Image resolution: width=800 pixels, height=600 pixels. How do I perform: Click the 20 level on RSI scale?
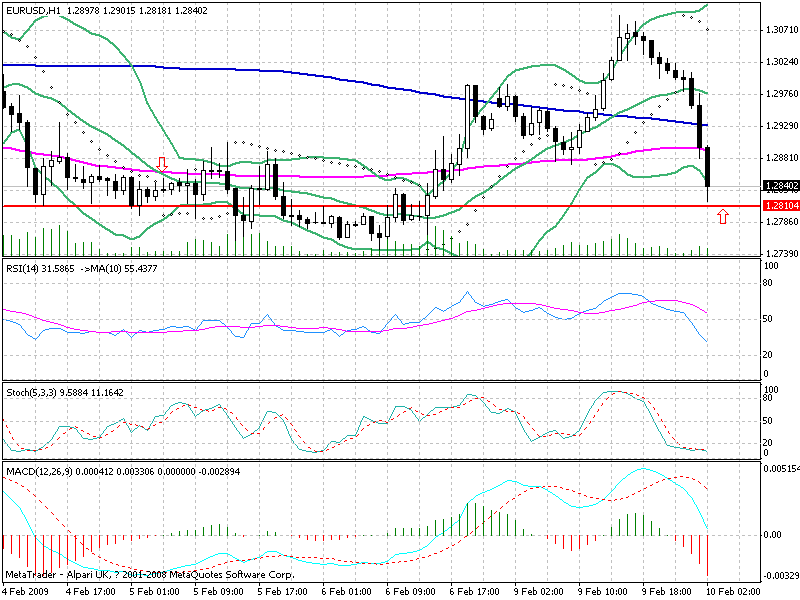point(767,355)
